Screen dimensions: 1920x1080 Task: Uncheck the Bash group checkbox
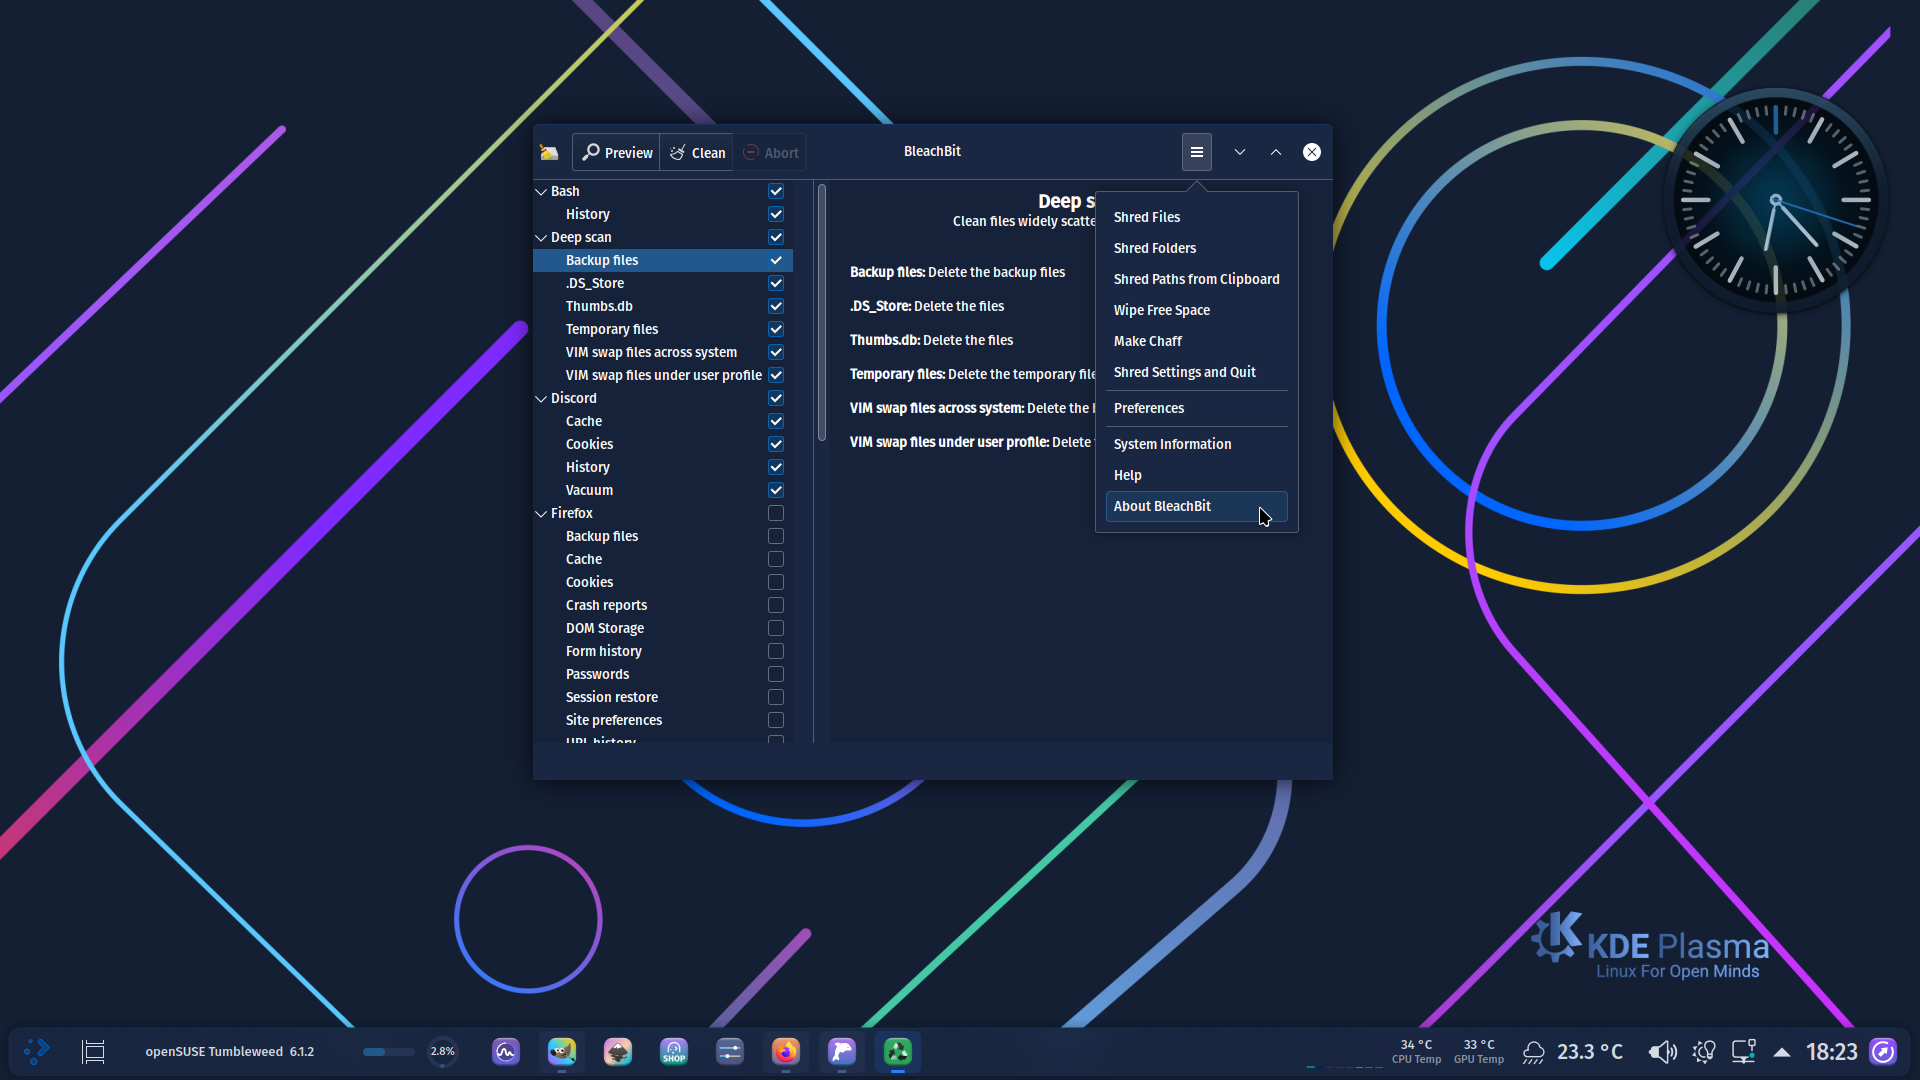pos(776,191)
